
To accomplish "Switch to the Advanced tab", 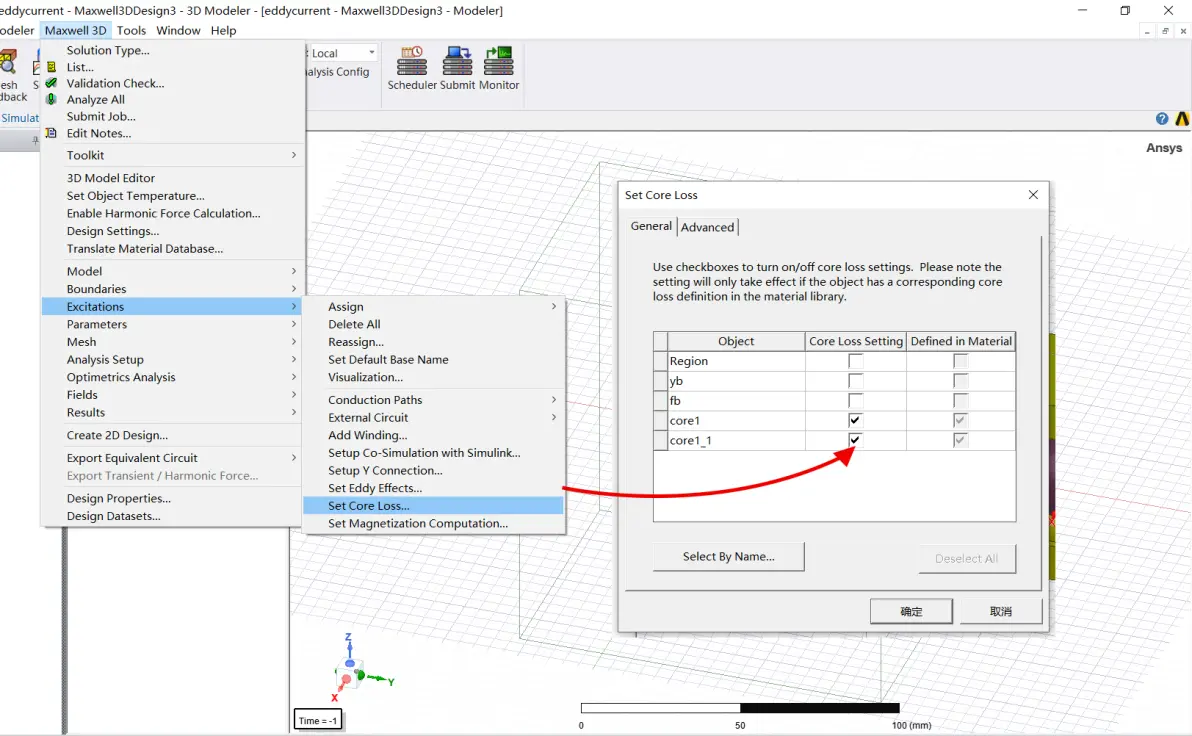I will pyautogui.click(x=708, y=227).
